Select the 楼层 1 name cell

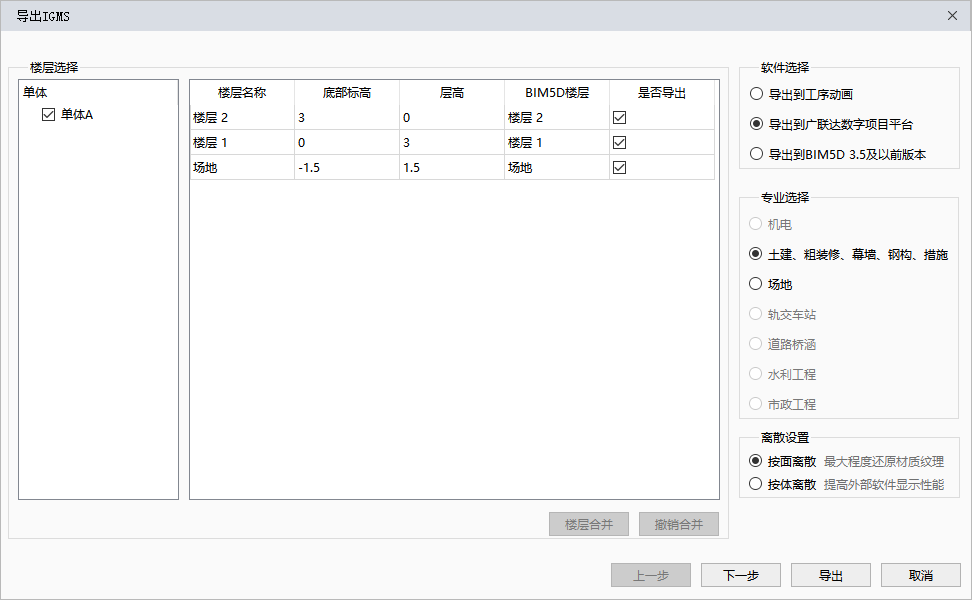pos(242,143)
